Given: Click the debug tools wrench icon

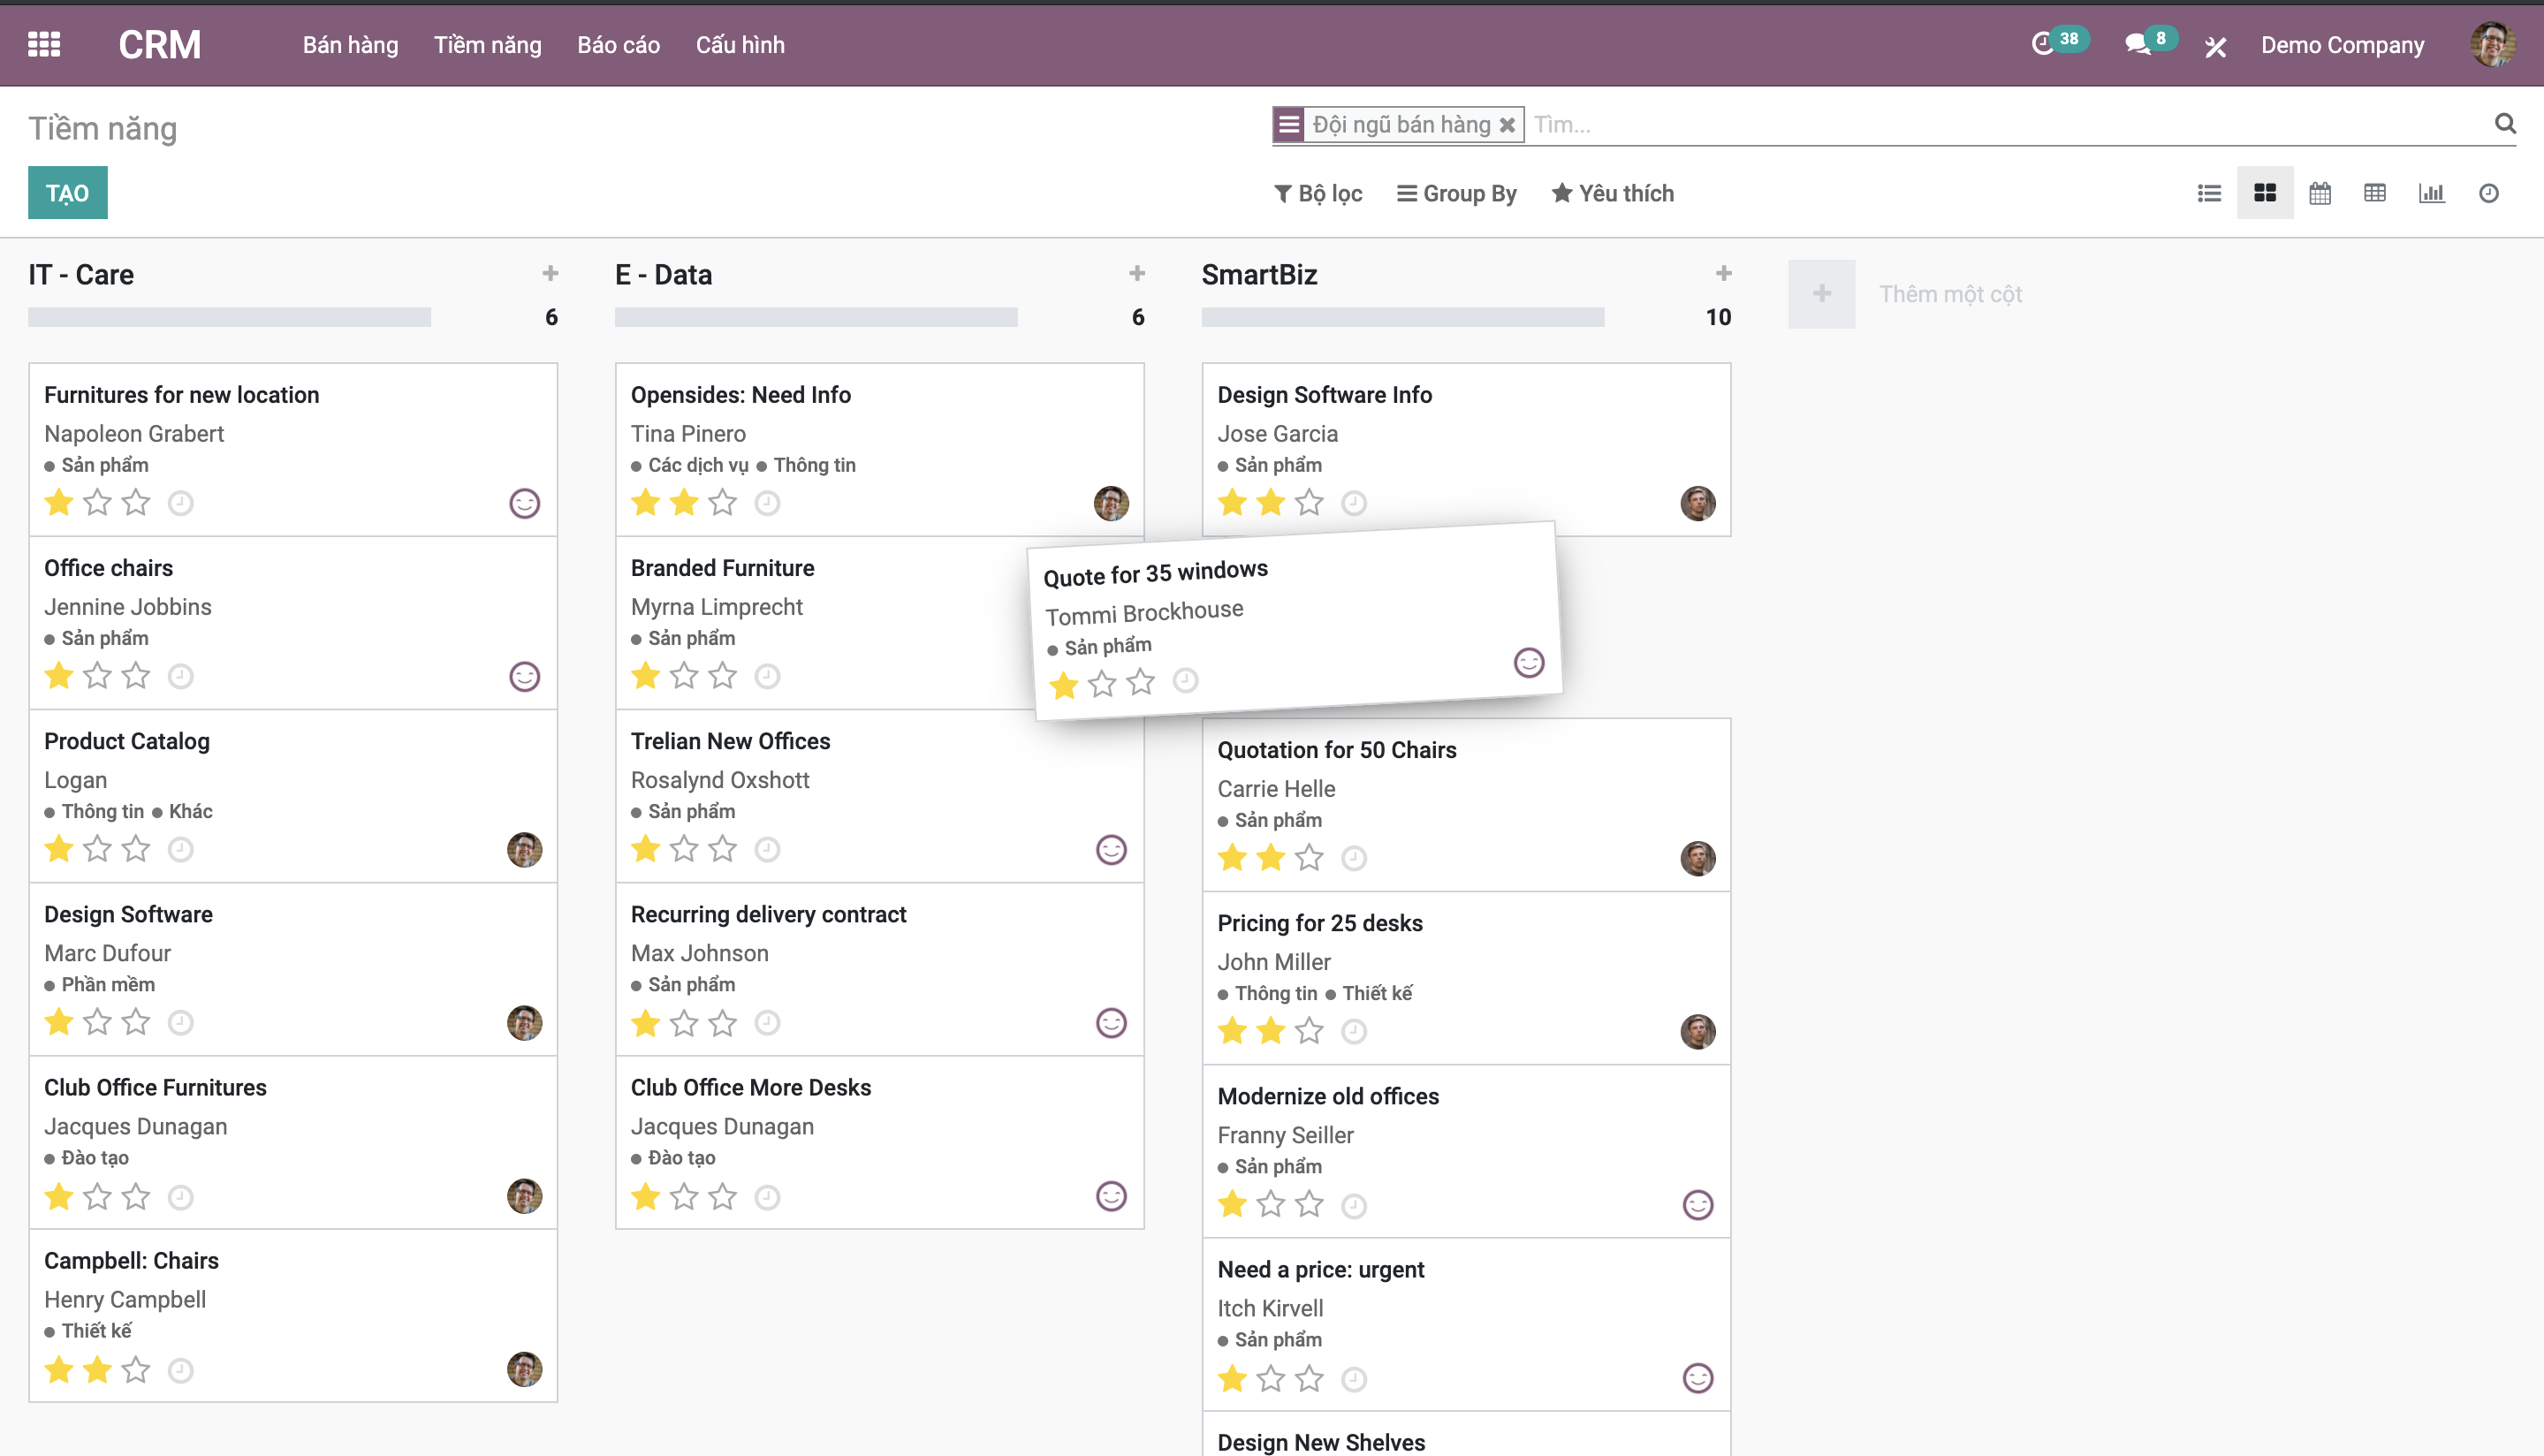Looking at the screenshot, I should 2215,46.
